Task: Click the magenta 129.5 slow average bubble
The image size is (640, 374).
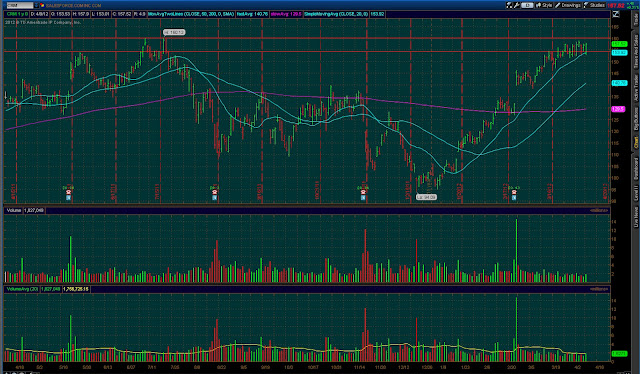Action: [x=618, y=109]
